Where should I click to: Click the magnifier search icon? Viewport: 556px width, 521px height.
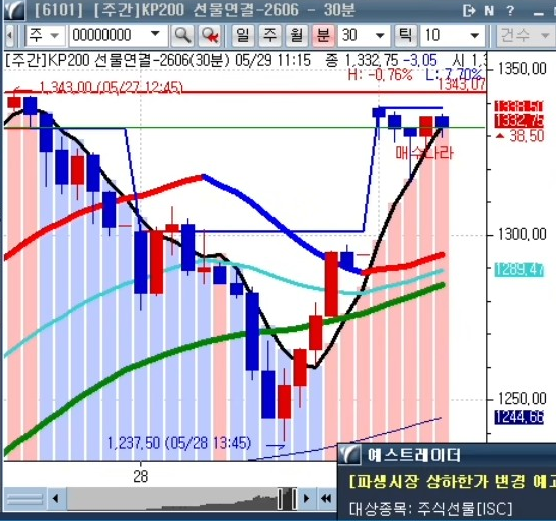click(182, 35)
